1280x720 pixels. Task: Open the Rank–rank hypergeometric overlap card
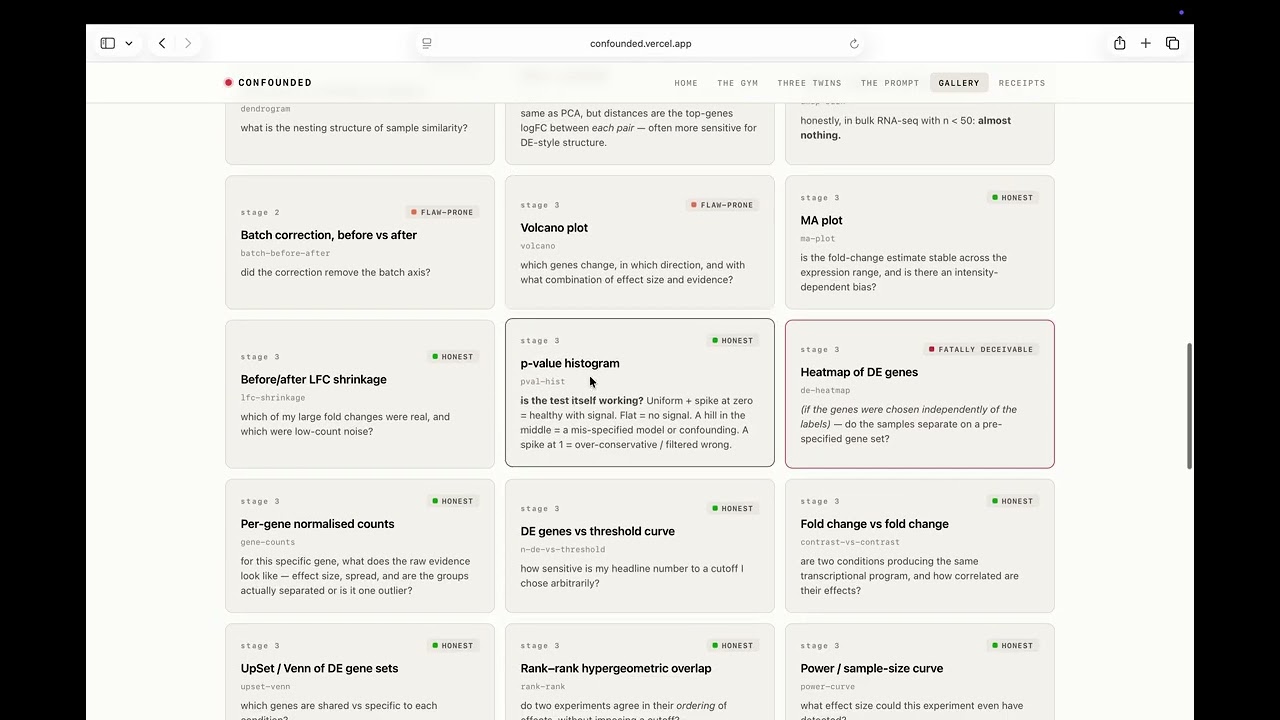tap(640, 672)
